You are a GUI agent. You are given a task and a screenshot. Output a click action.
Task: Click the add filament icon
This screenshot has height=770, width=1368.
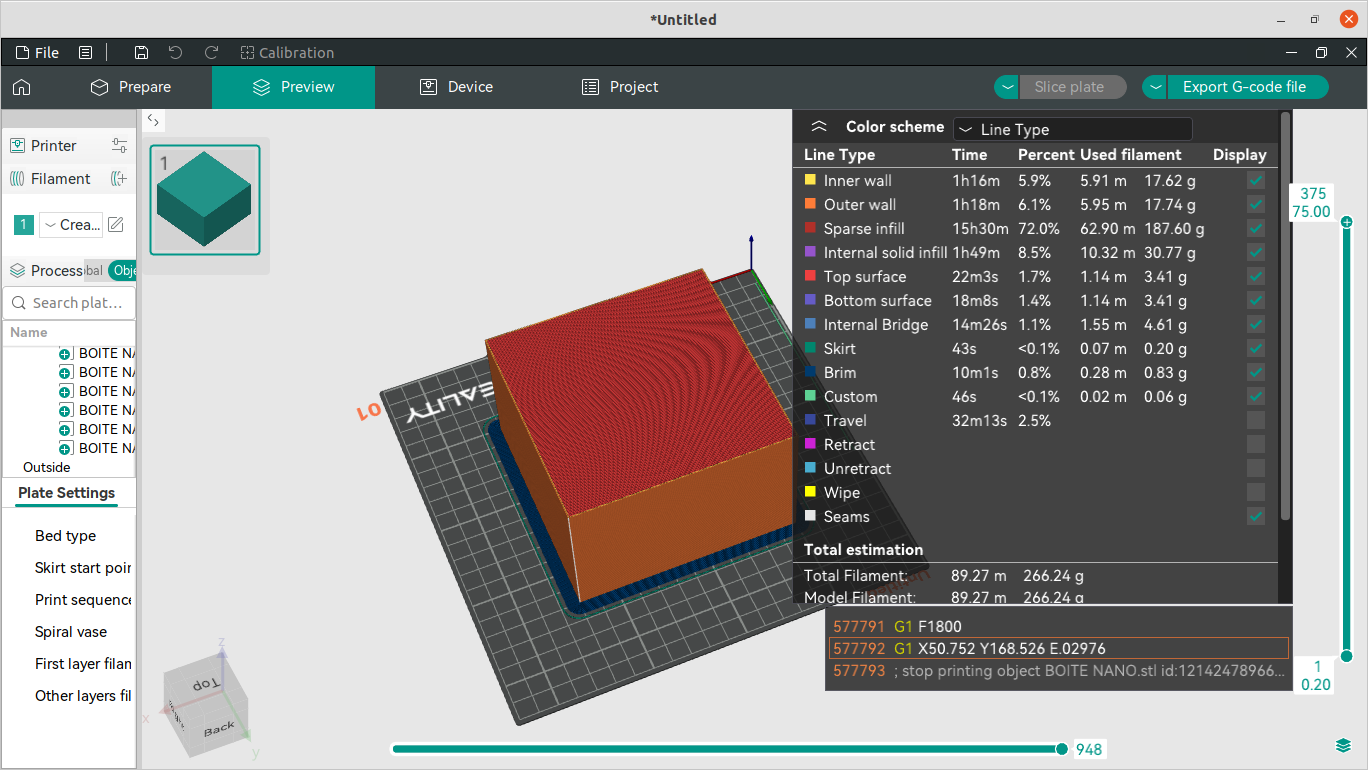click(119, 179)
